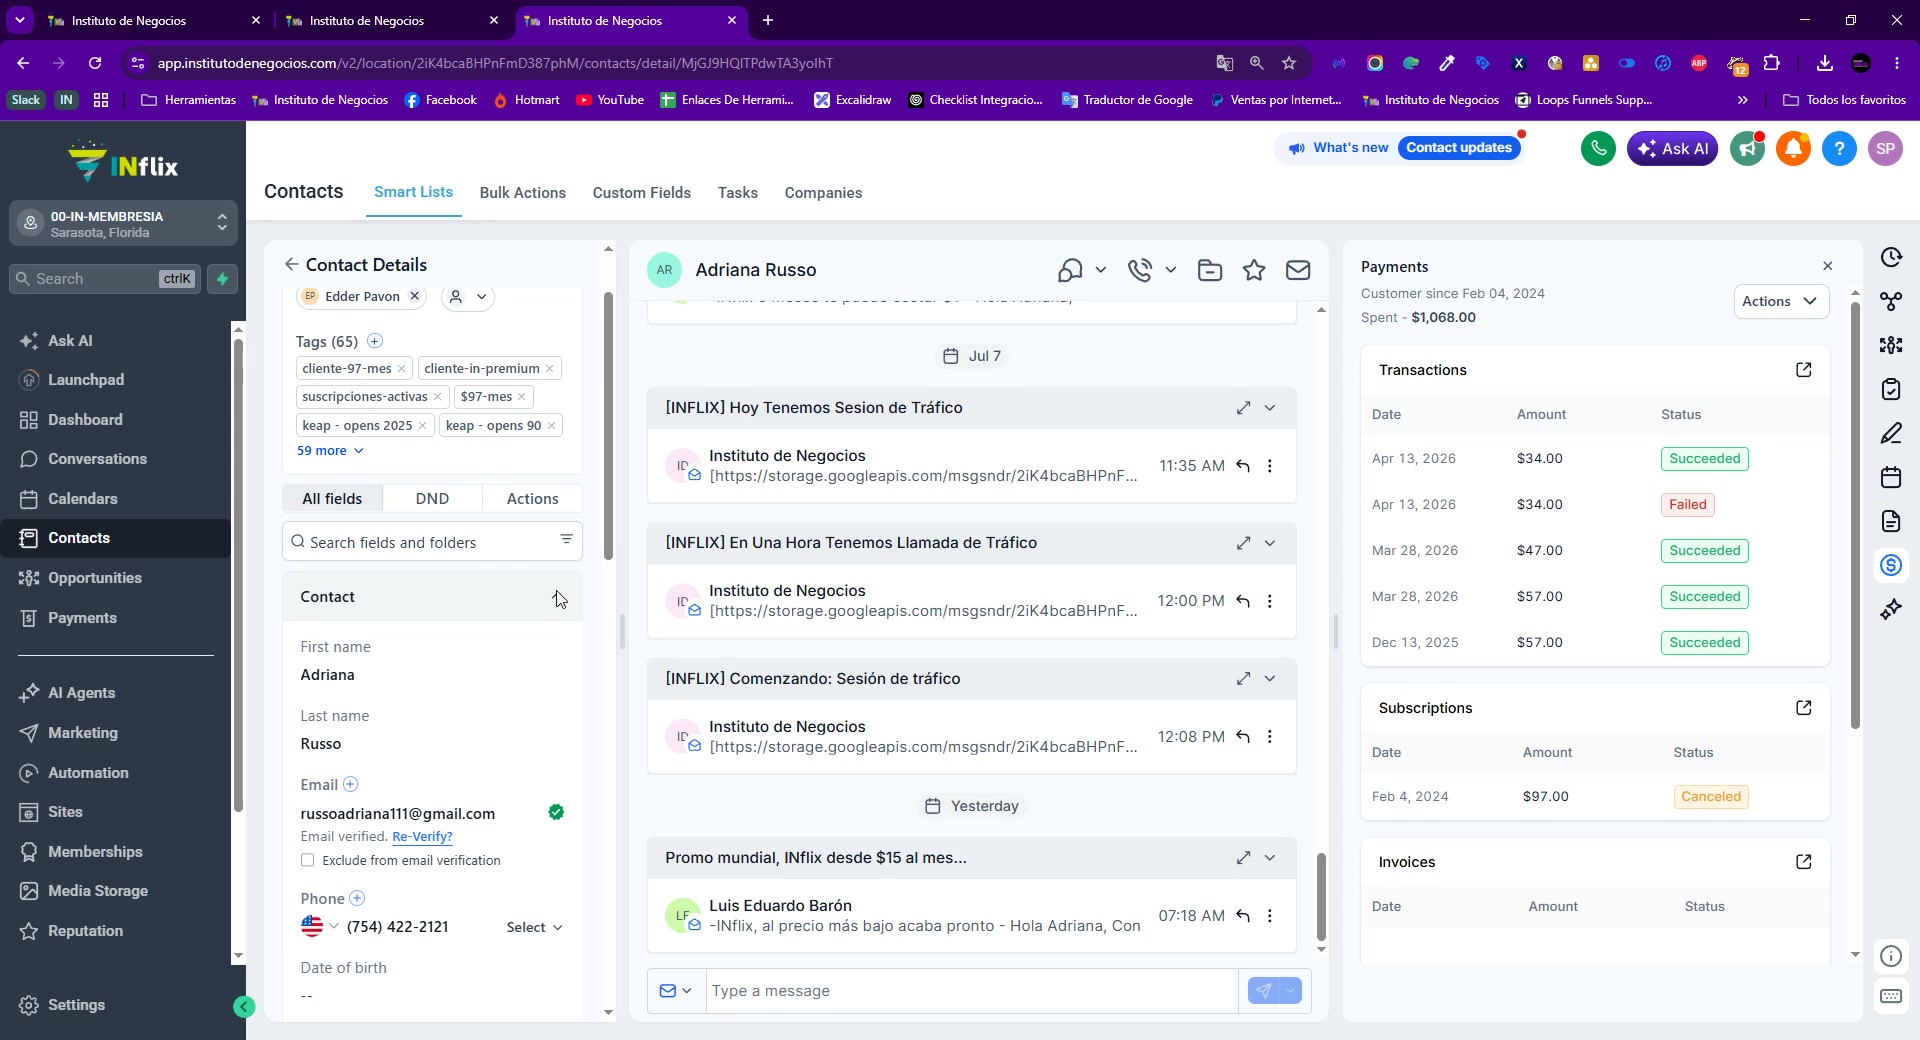Click the Ask AI button in header
The image size is (1920, 1040).
point(1672,149)
